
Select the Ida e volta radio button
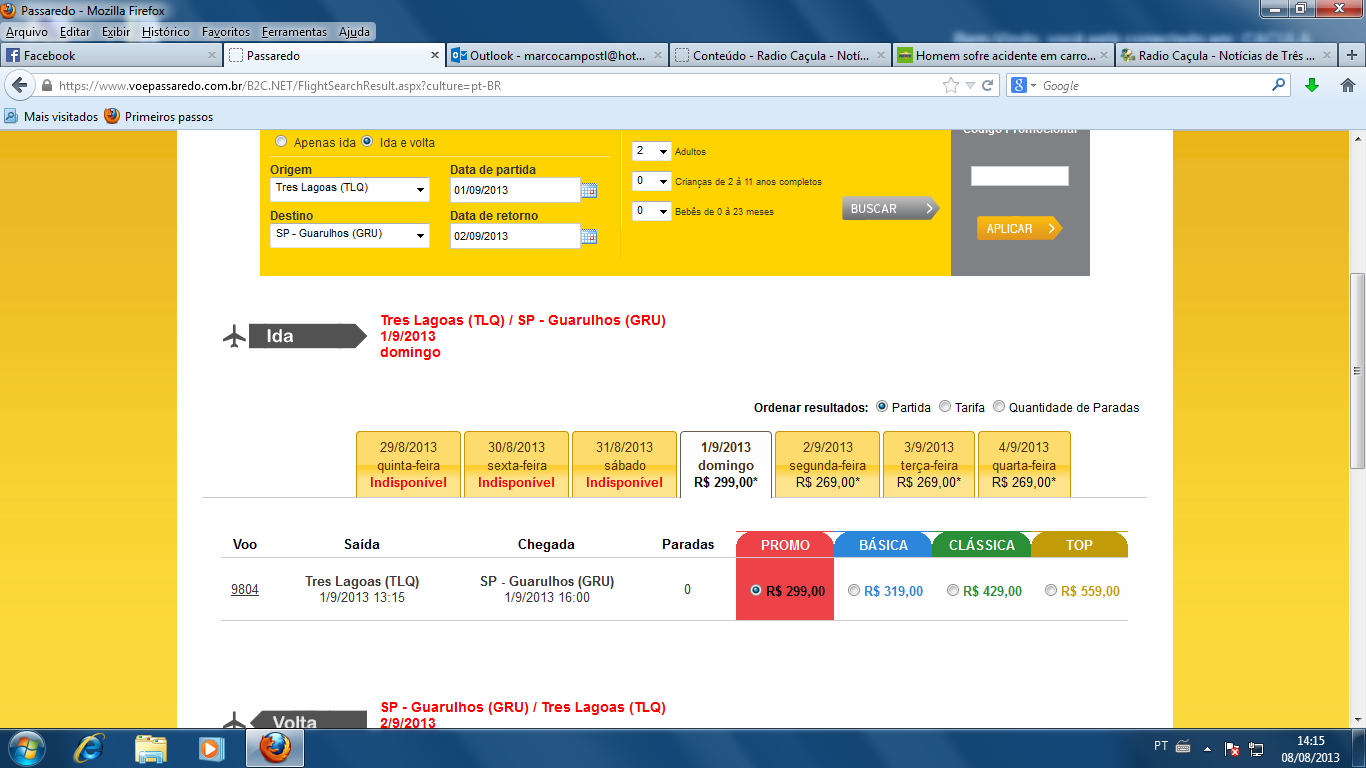[368, 142]
